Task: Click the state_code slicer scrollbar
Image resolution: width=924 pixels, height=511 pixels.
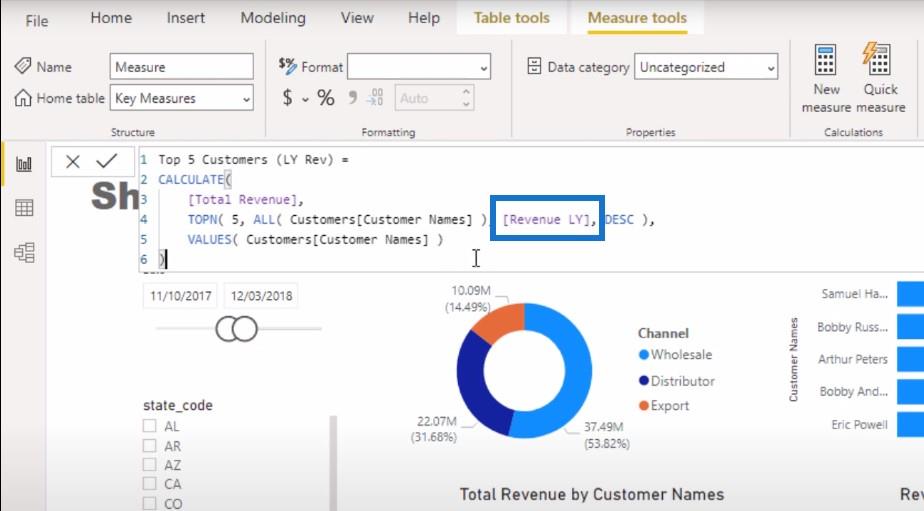Action: (333, 463)
